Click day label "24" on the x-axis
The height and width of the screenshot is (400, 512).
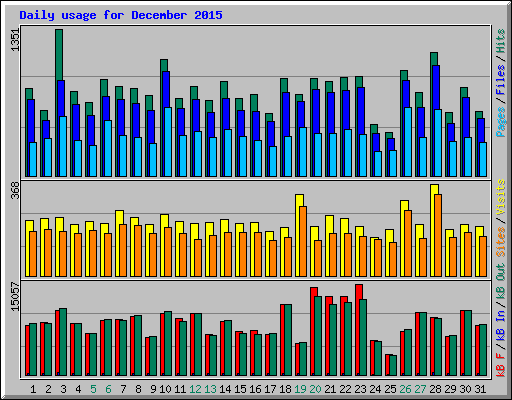[375, 389]
